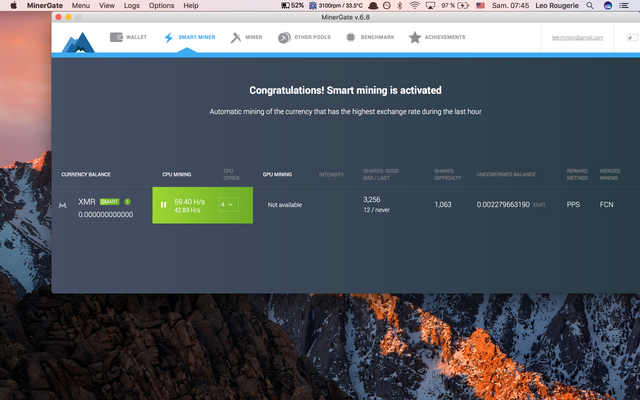Open the Bluetooth menu bar icon

pyautogui.click(x=400, y=5)
